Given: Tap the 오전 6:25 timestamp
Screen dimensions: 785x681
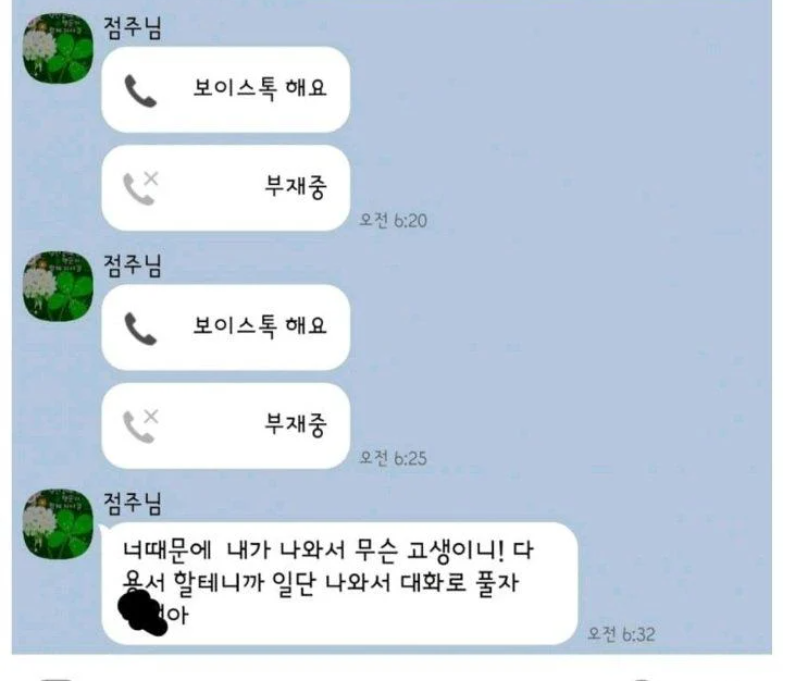Looking at the screenshot, I should pyautogui.click(x=393, y=458).
